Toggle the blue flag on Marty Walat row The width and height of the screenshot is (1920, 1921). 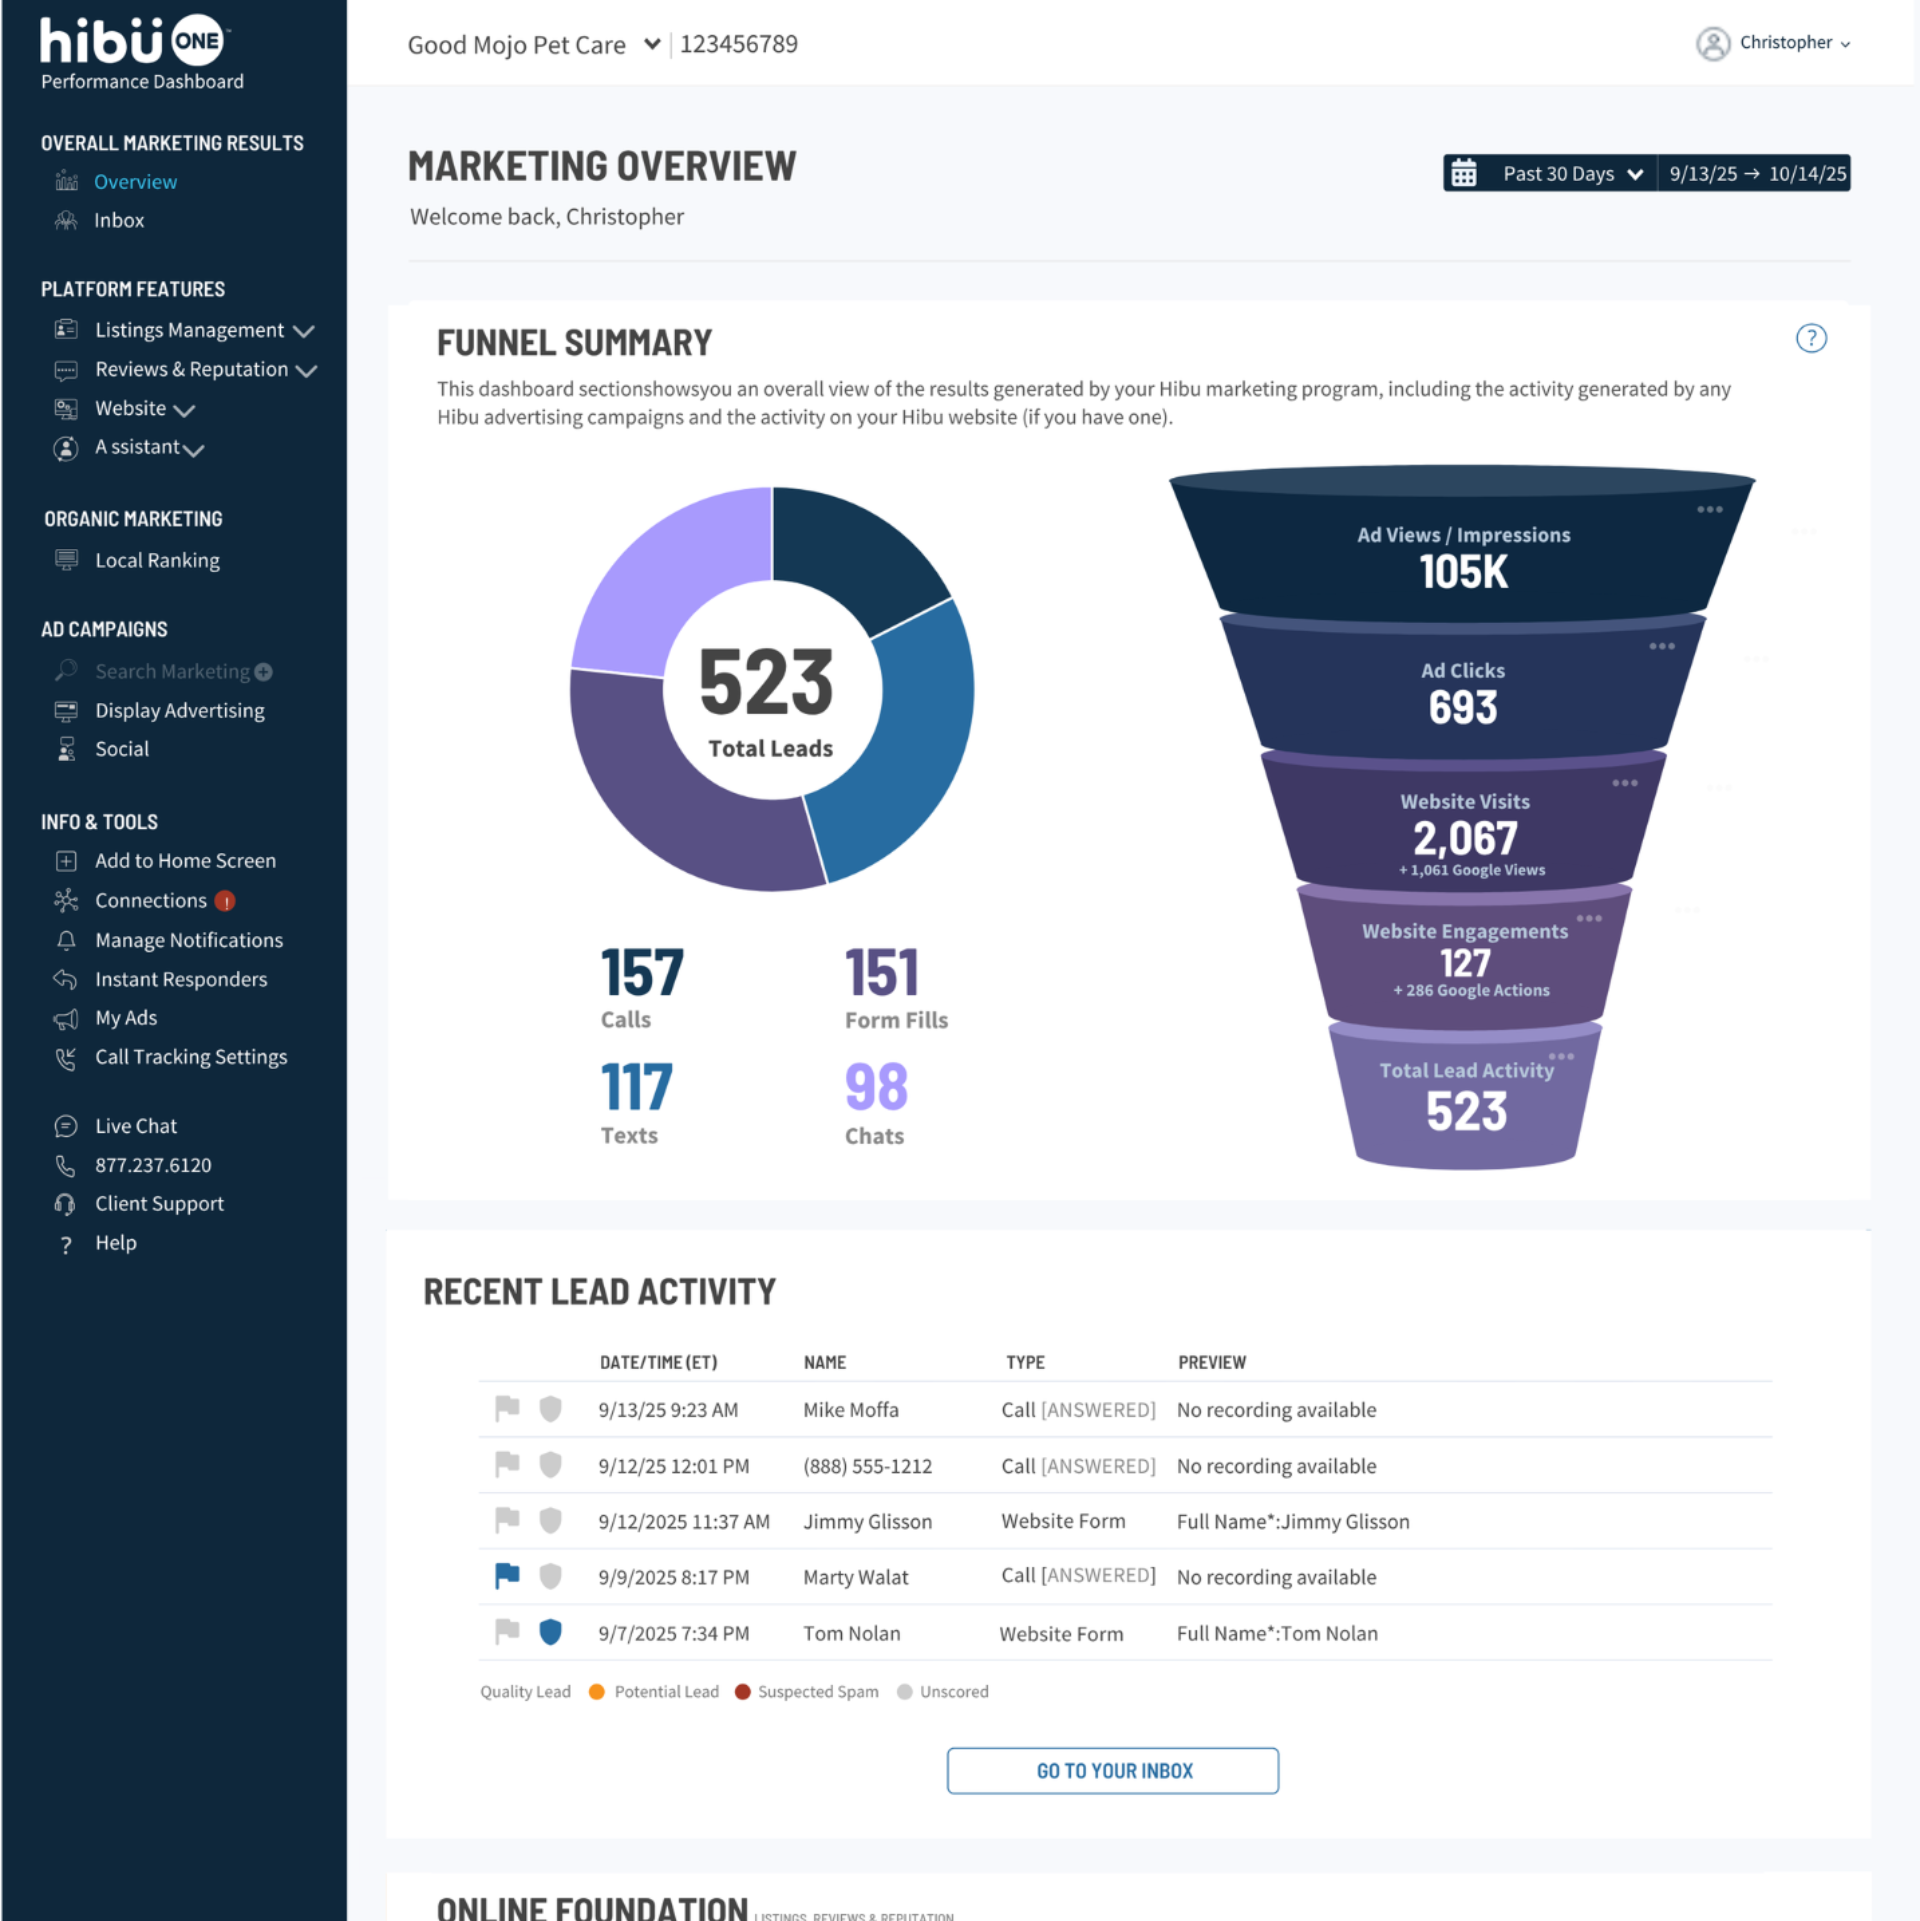point(507,1576)
